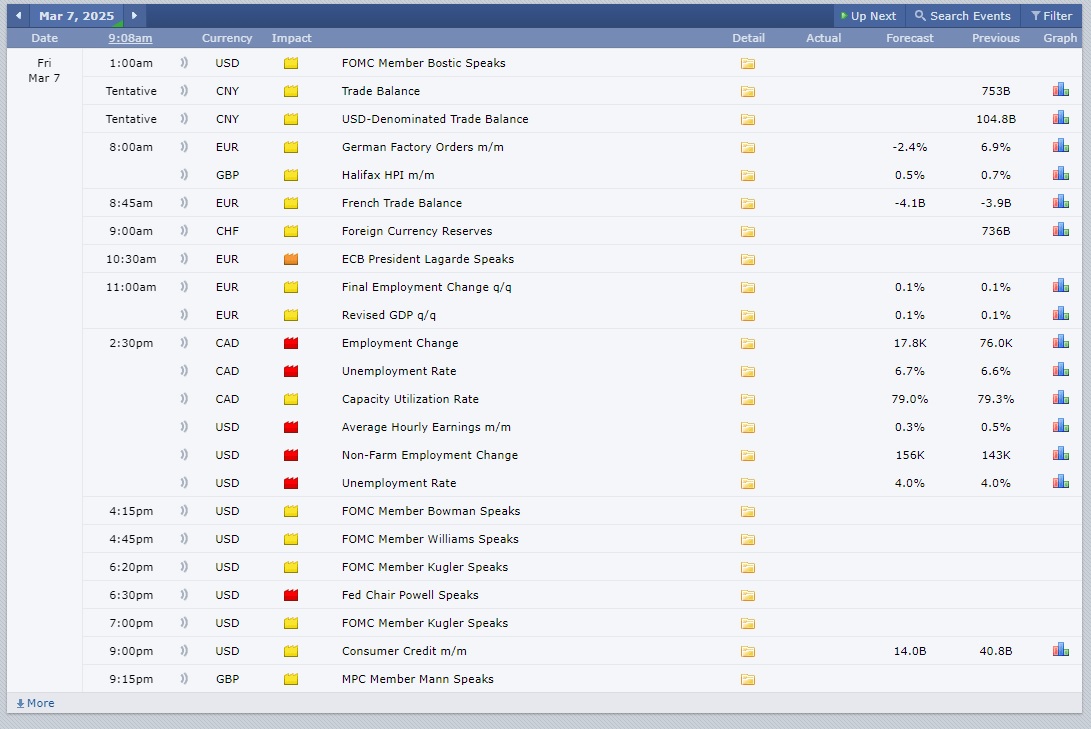The height and width of the screenshot is (729, 1091).
Task: Click the Date column header
Action: pos(45,38)
